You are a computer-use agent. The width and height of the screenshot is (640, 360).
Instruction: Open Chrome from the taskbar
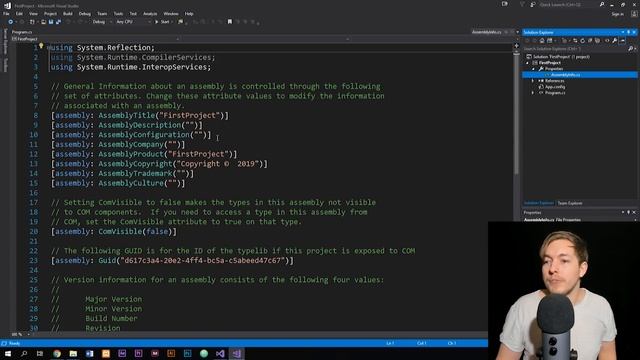click(x=57, y=353)
